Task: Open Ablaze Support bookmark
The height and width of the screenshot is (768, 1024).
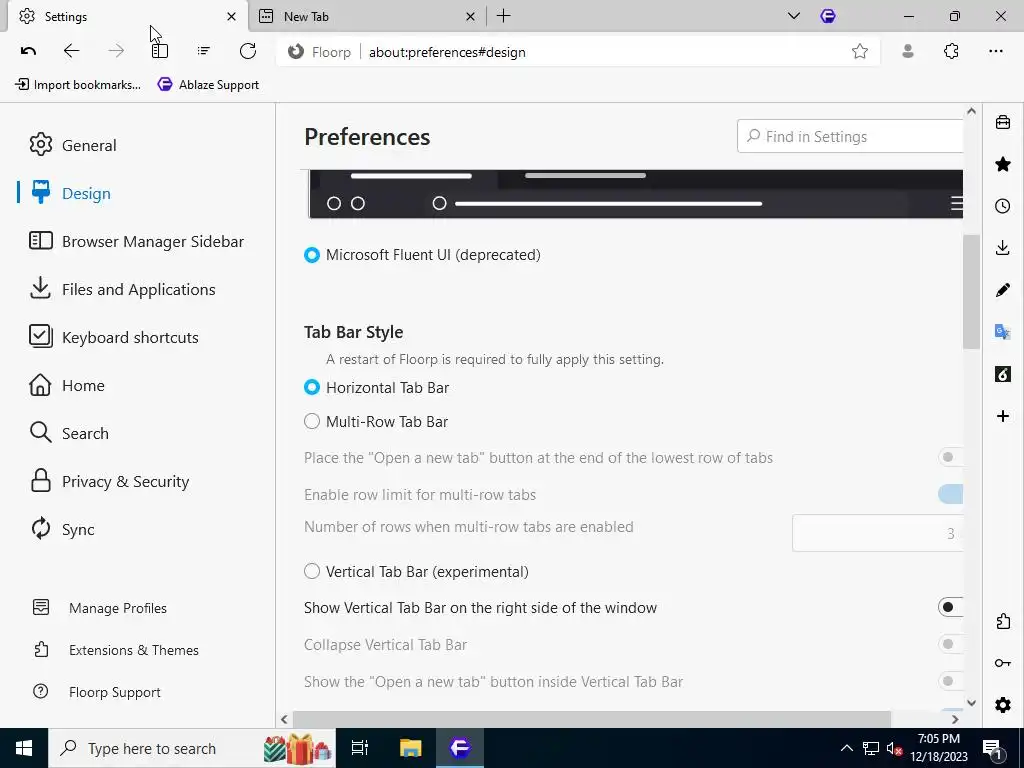Action: coord(208,85)
